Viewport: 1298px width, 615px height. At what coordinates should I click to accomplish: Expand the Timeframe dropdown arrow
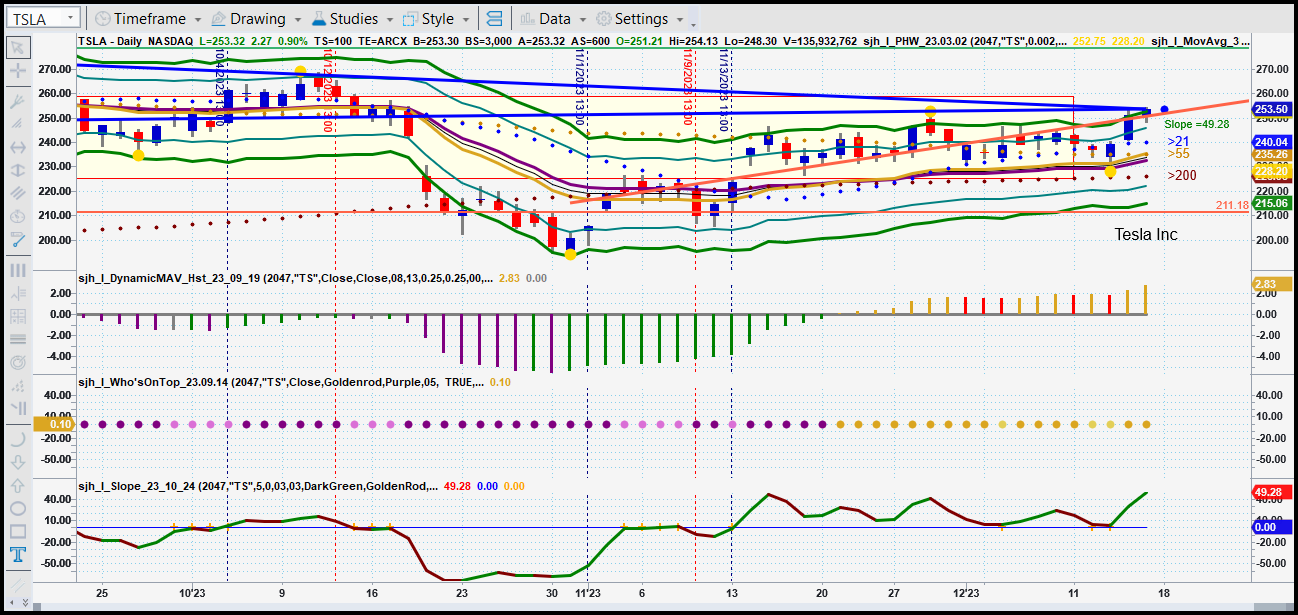(197, 19)
